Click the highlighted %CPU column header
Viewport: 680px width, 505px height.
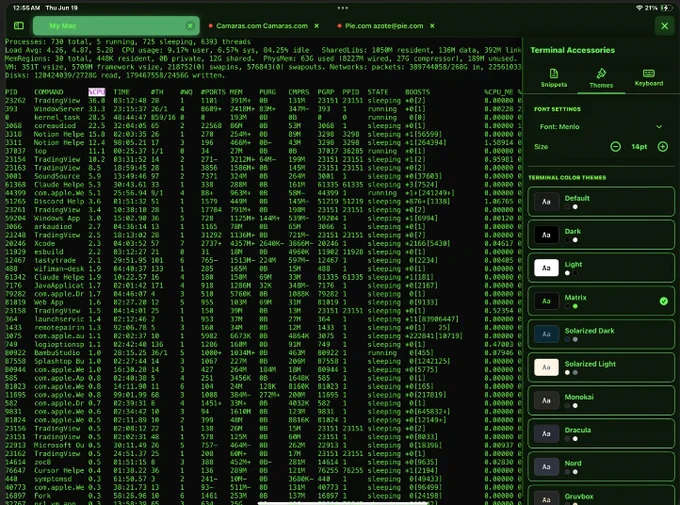(x=97, y=92)
